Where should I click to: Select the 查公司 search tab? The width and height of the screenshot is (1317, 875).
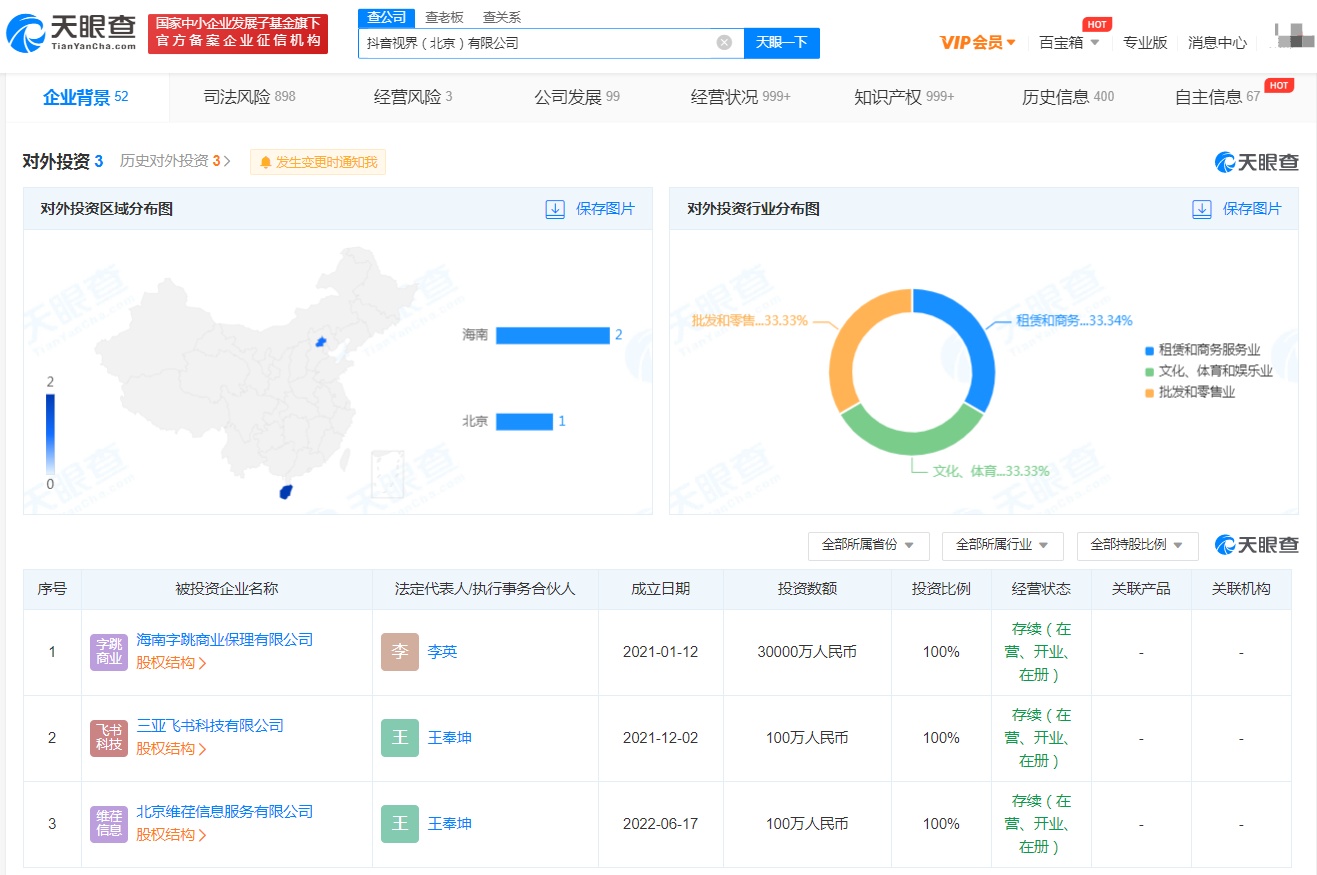[386, 17]
